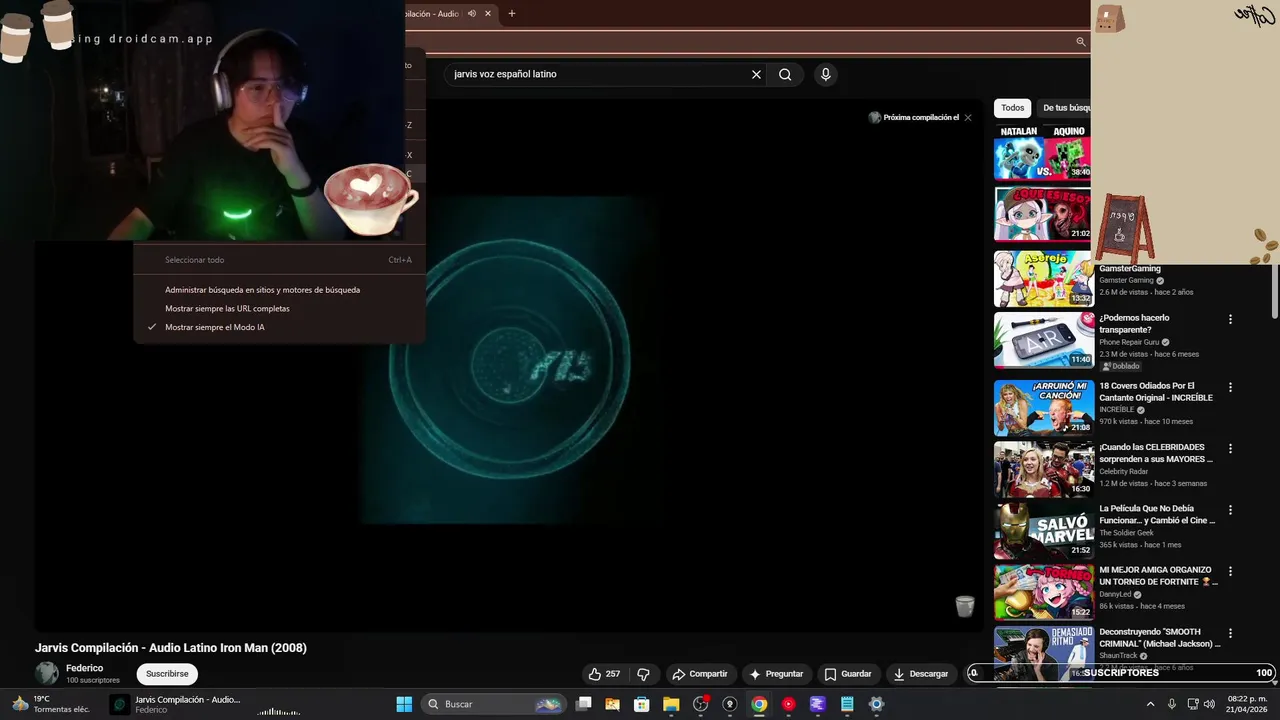This screenshot has width=1280, height=720.
Task: Open the Settings gear in taskbar
Action: [876, 704]
